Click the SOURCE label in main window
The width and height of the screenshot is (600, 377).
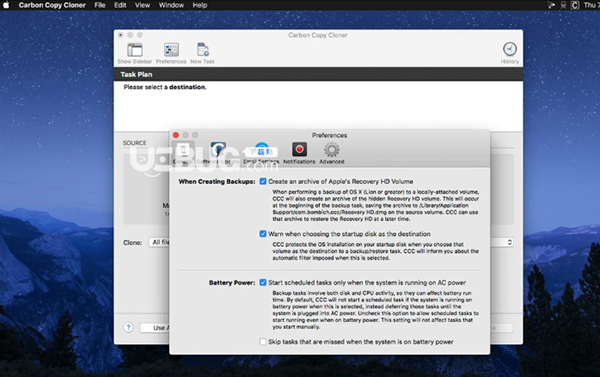(134, 143)
